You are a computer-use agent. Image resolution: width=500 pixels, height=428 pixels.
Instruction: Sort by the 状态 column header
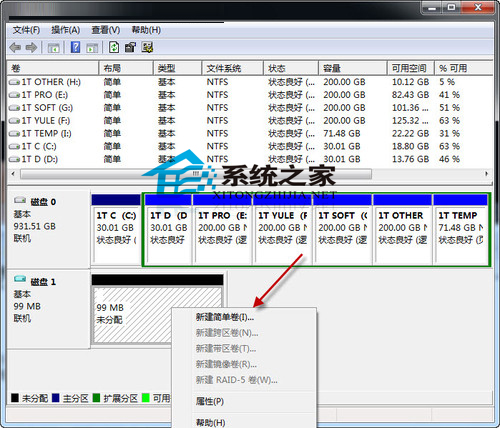[x=291, y=68]
